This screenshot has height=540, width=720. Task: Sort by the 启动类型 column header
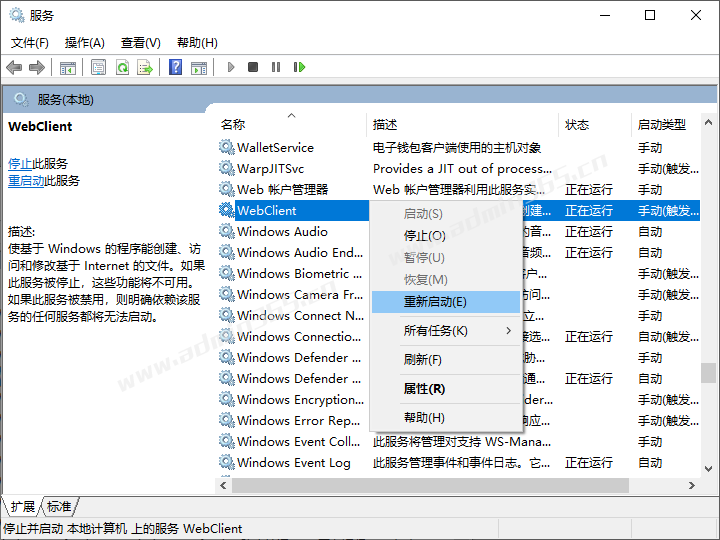pos(666,124)
